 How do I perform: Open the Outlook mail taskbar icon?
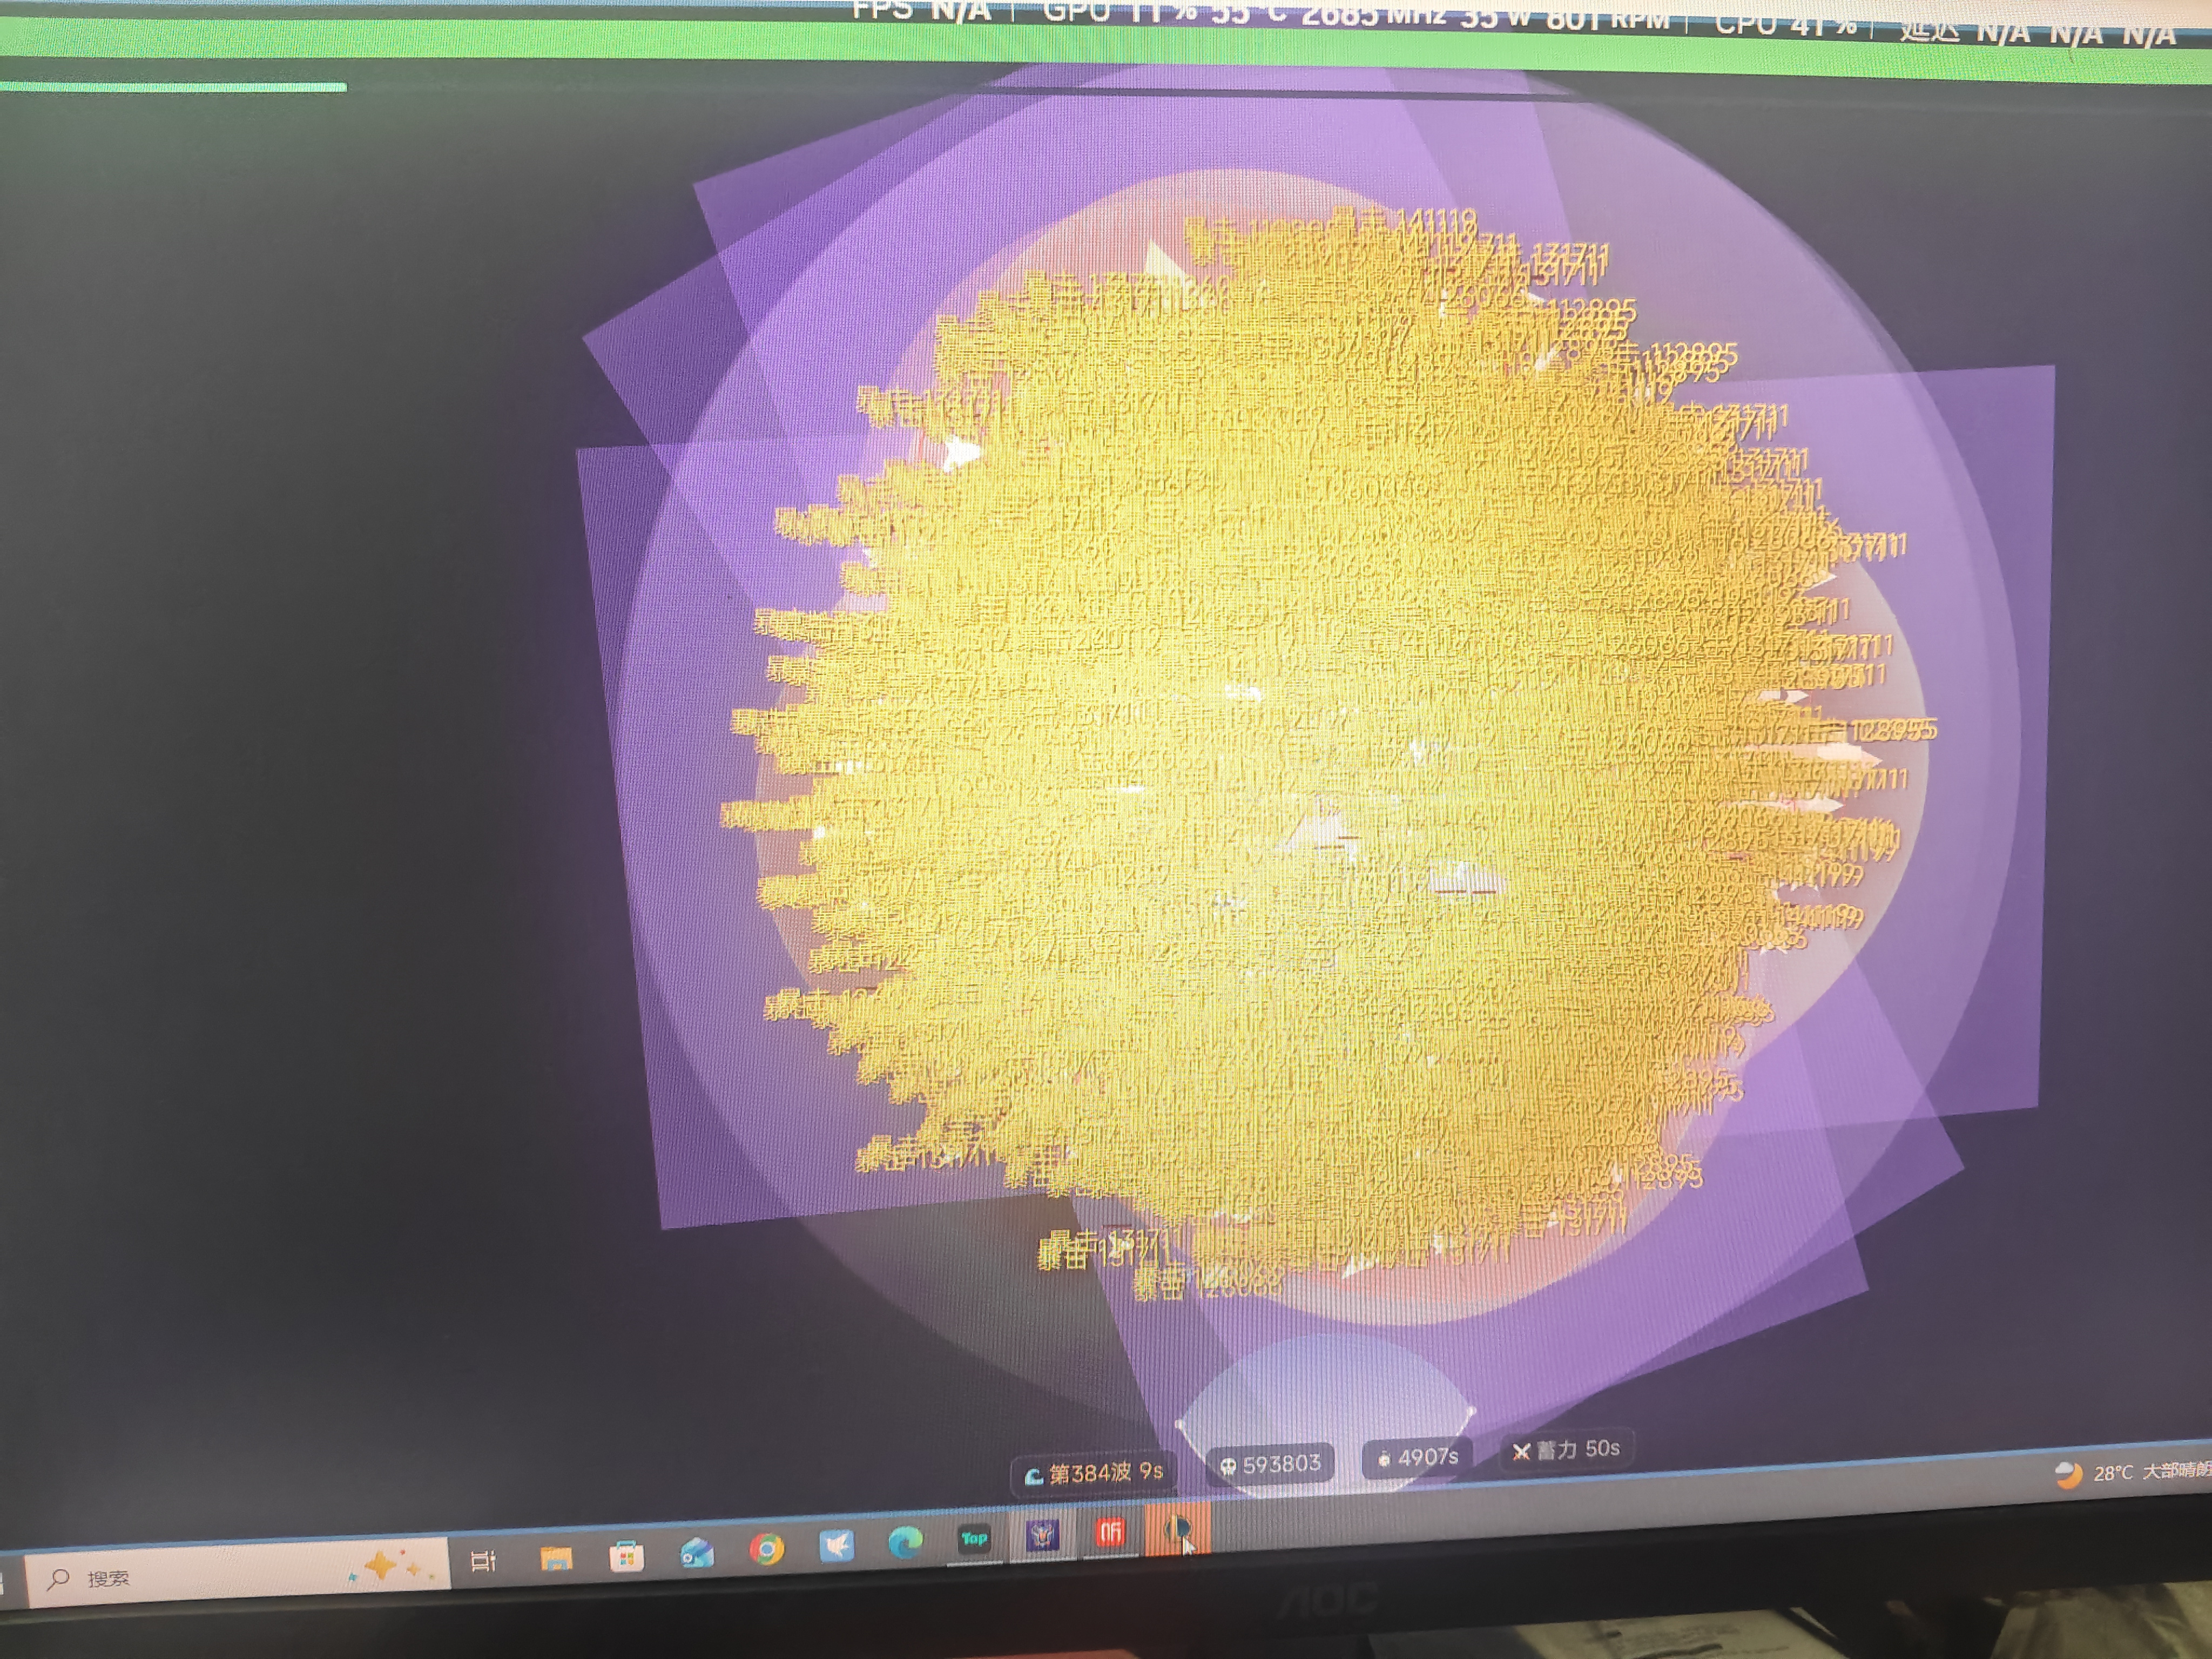(x=696, y=1553)
